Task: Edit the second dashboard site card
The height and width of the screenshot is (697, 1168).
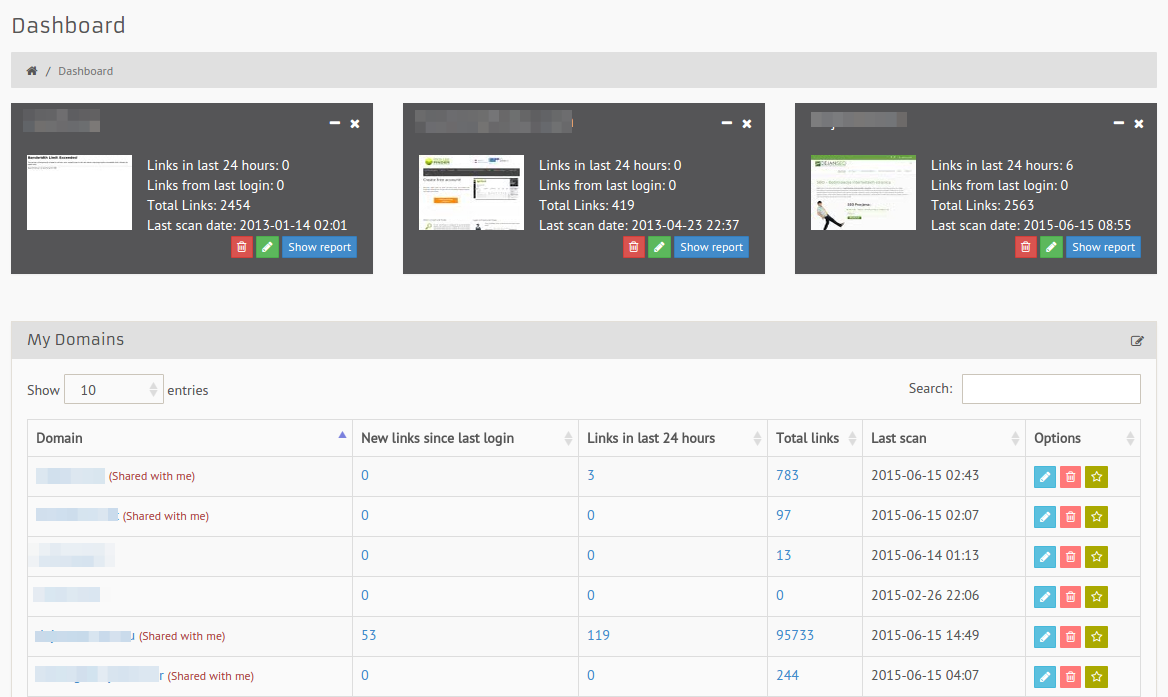Action: [659, 247]
